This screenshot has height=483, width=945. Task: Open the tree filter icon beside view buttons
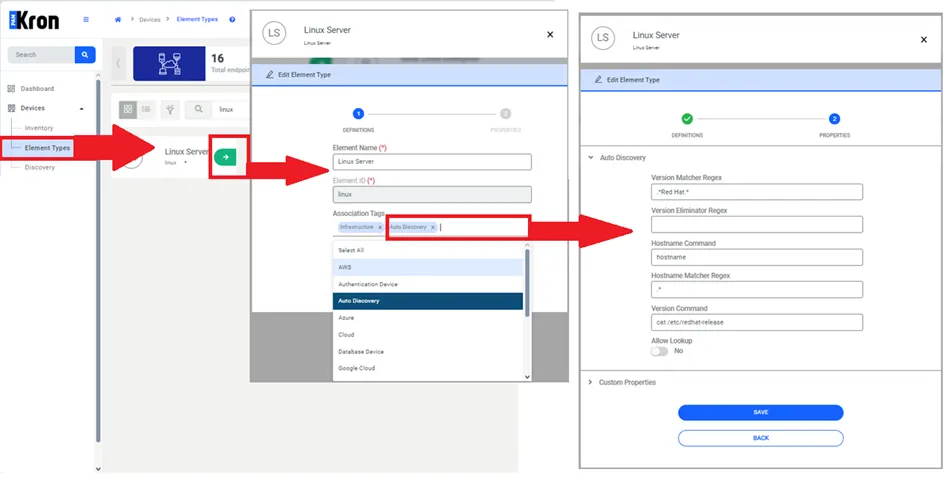pyautogui.click(x=170, y=109)
